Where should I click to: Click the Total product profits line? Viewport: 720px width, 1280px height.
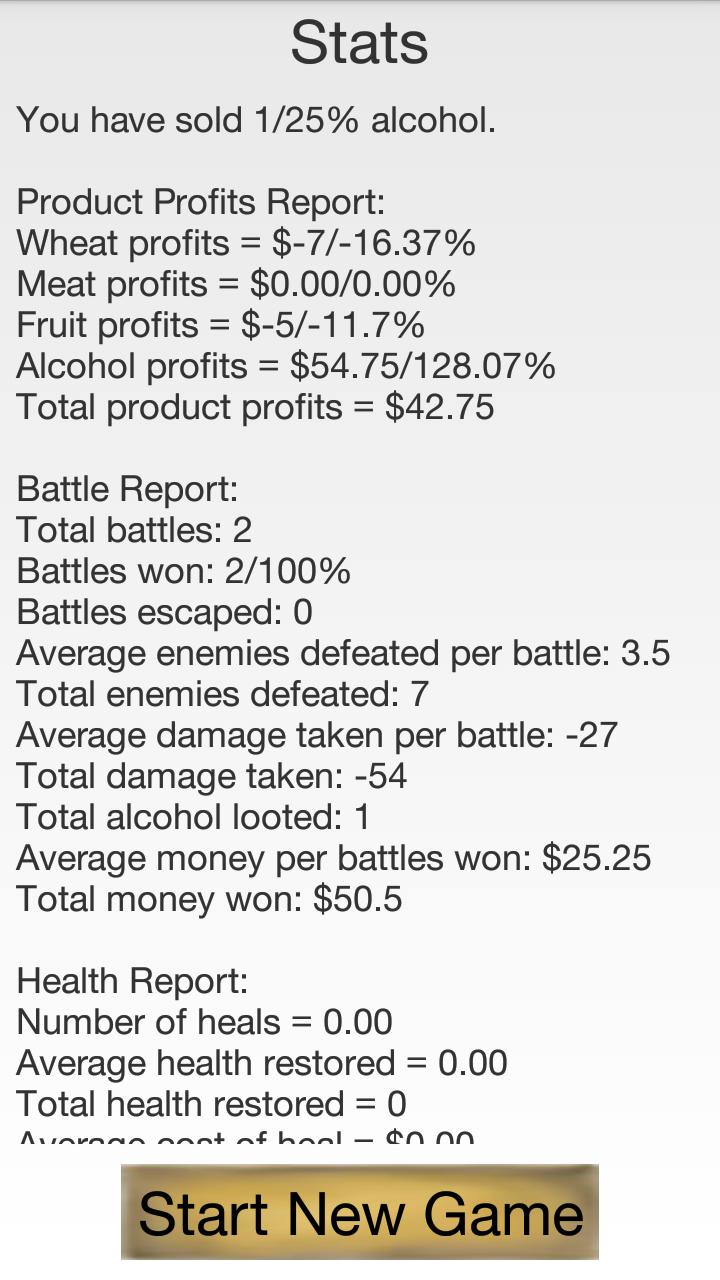[x=255, y=407]
